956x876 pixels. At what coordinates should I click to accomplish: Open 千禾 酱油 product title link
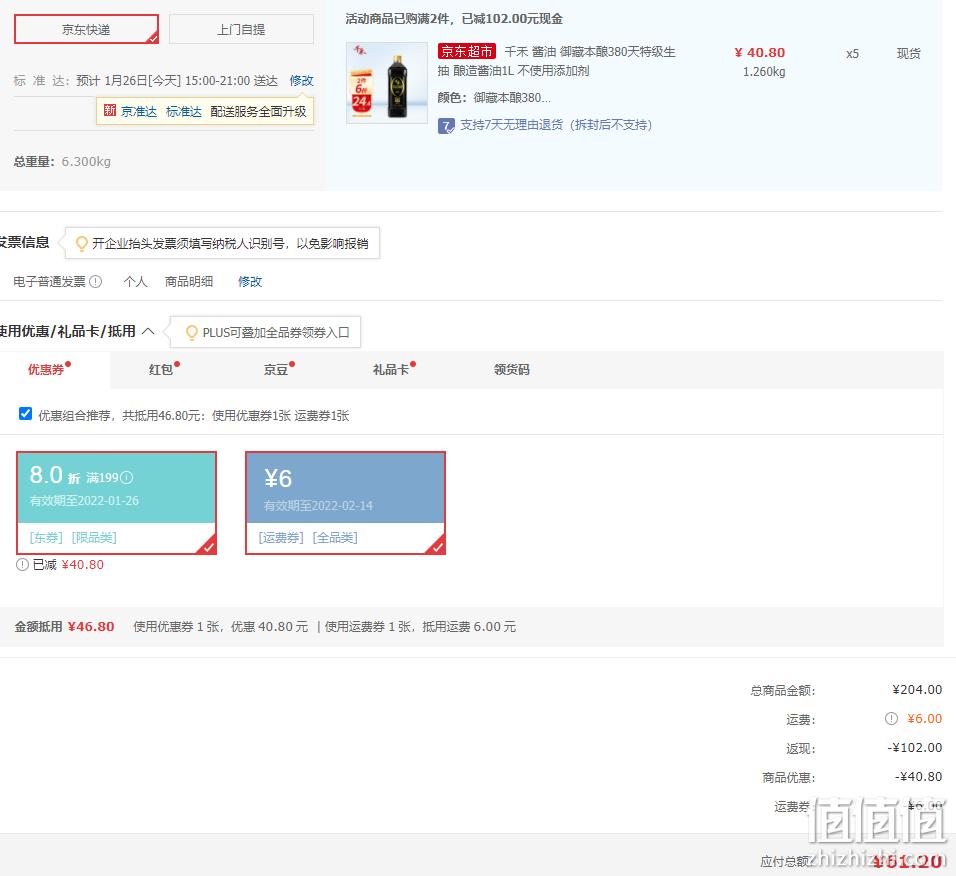556,61
